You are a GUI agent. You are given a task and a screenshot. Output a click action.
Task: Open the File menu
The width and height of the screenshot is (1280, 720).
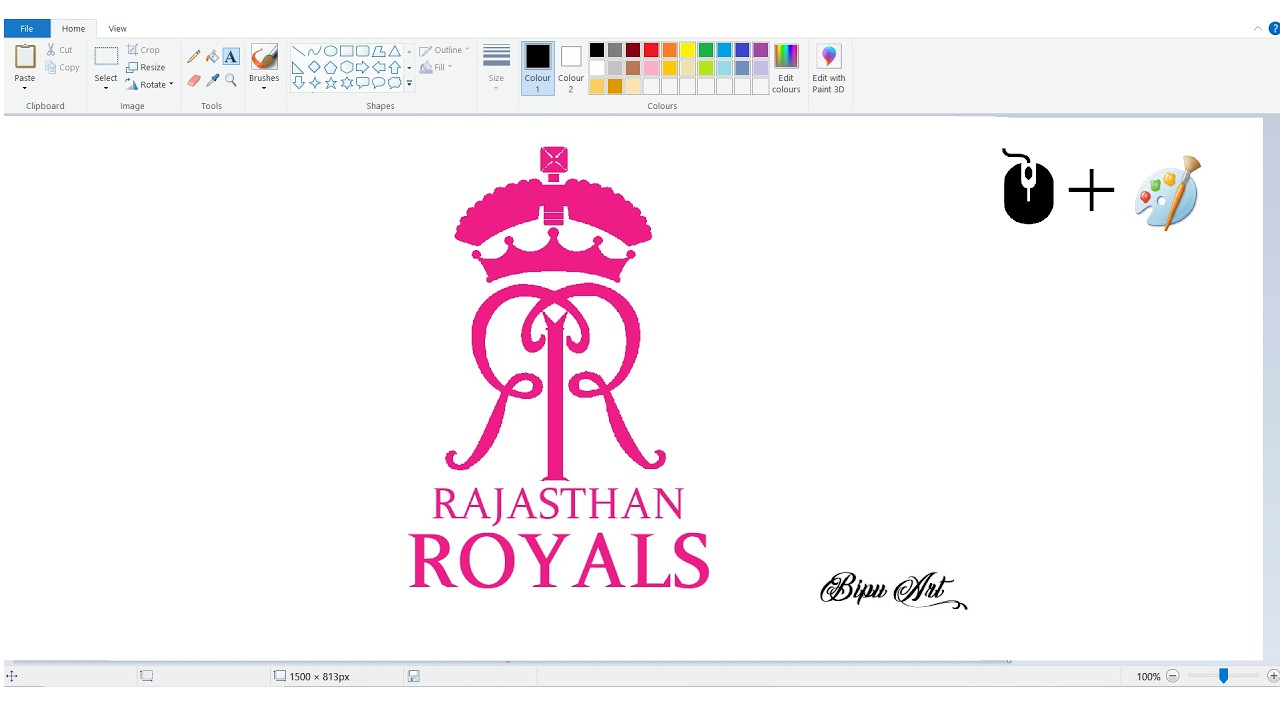27,29
